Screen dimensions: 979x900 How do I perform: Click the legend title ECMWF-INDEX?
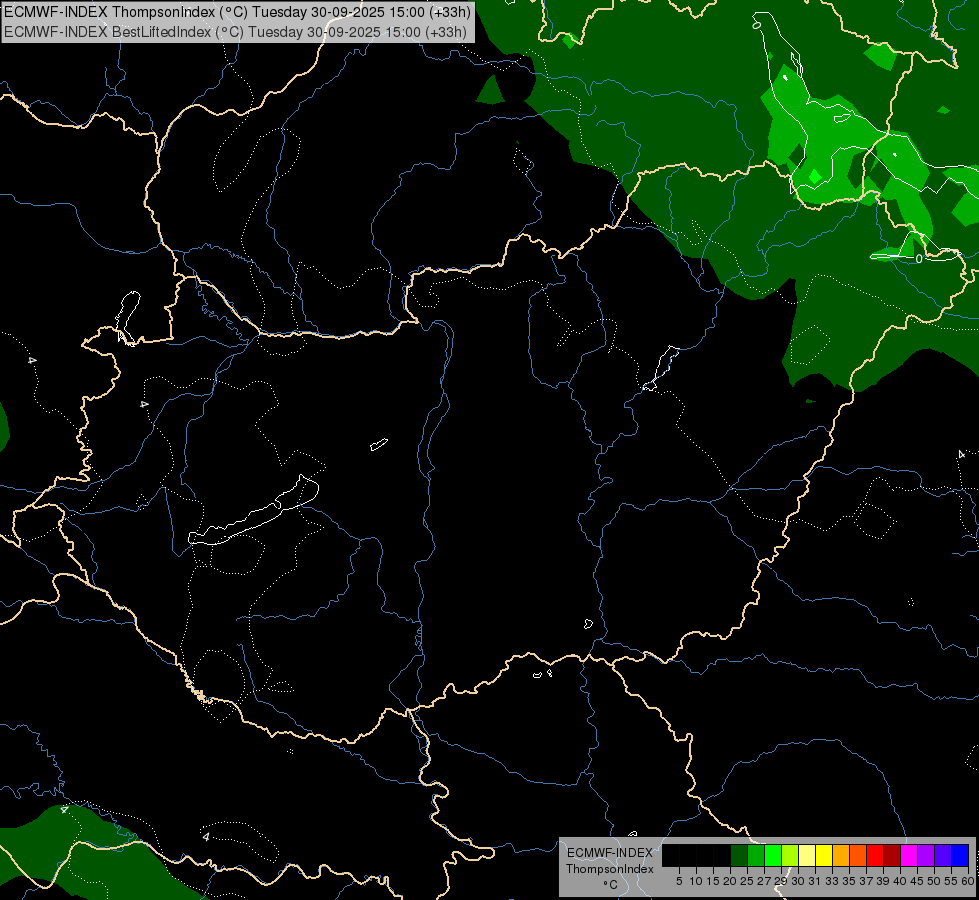610,853
